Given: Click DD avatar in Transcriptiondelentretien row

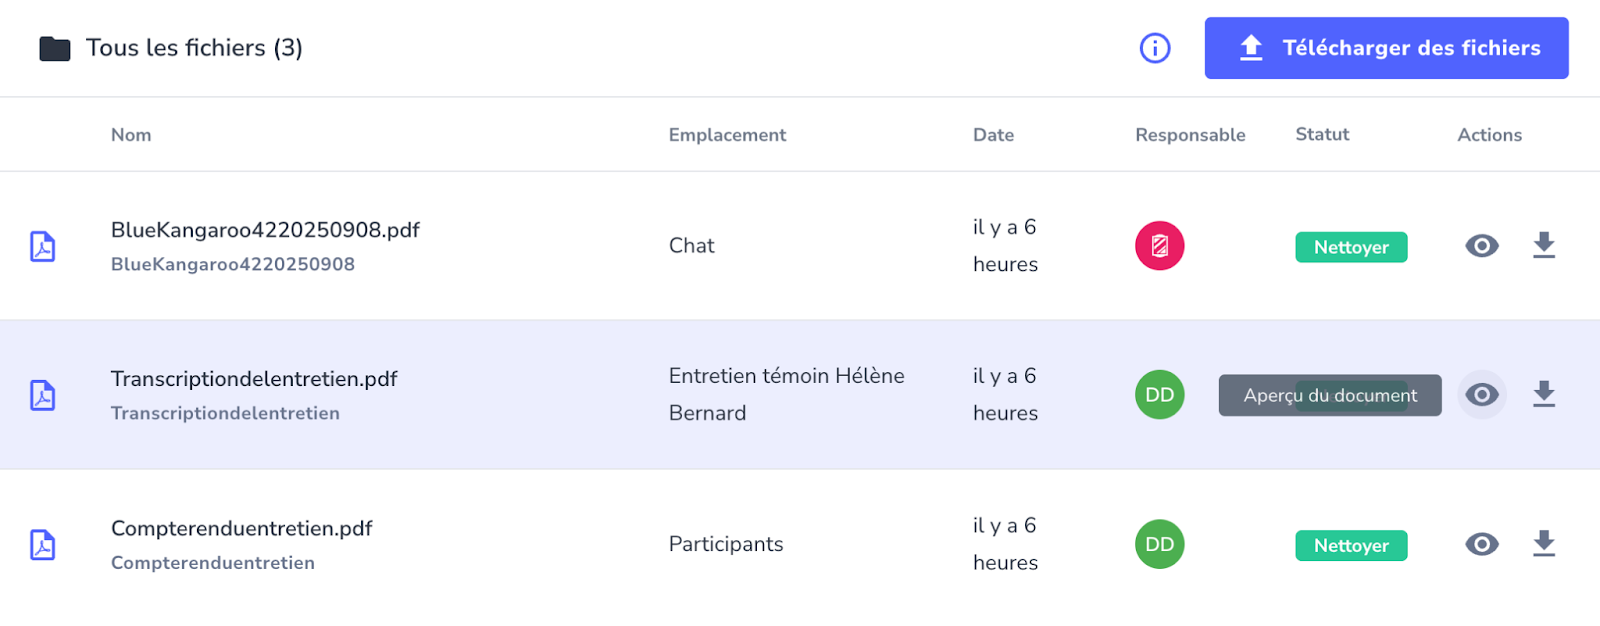Looking at the screenshot, I should (x=1160, y=395).
